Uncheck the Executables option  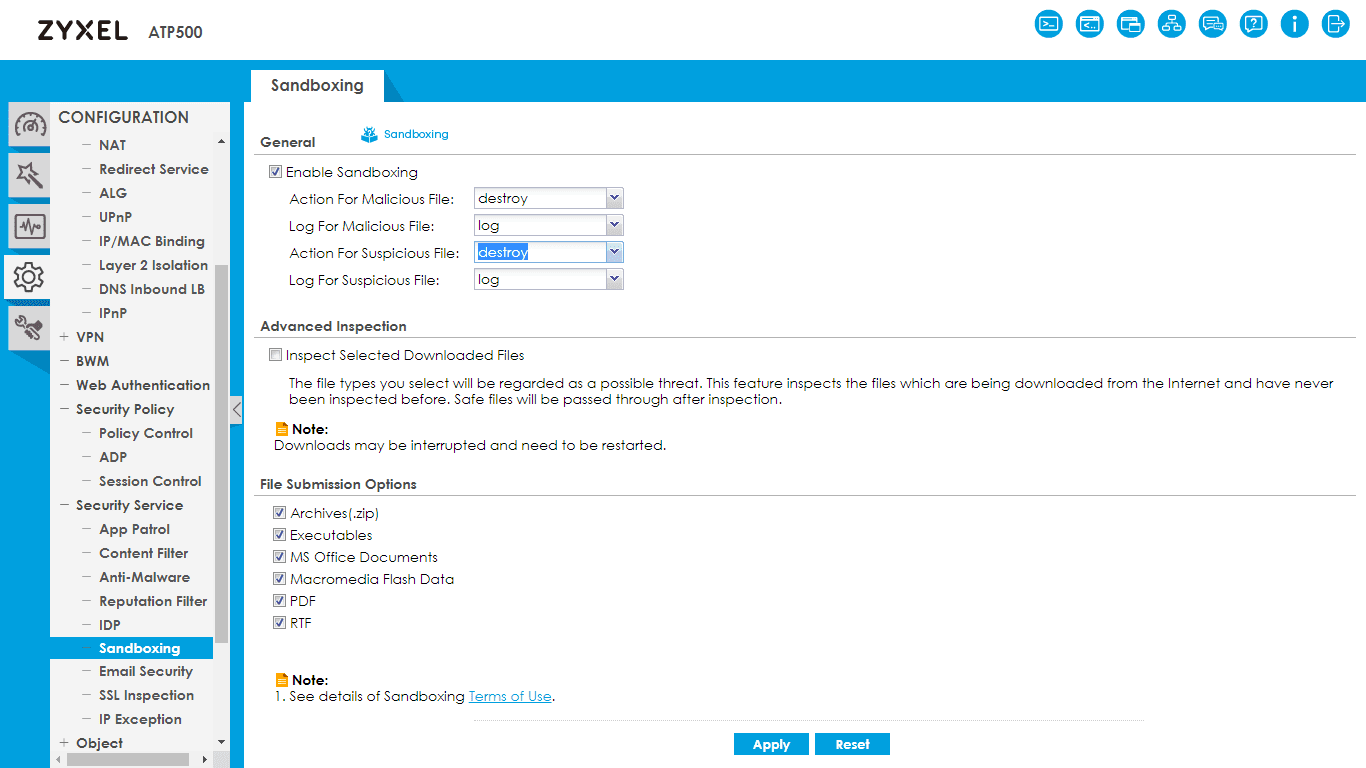(x=280, y=535)
